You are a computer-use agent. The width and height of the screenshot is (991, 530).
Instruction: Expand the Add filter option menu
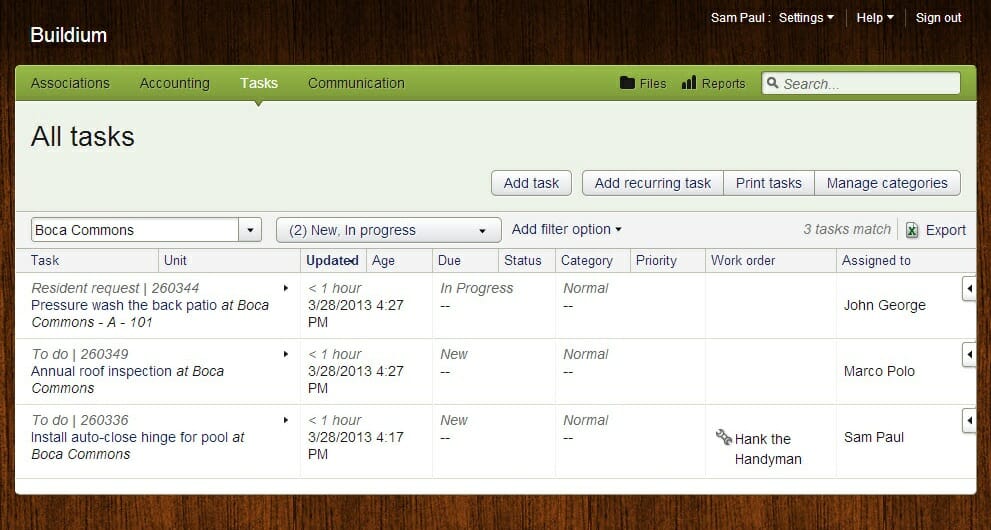[x=566, y=229]
